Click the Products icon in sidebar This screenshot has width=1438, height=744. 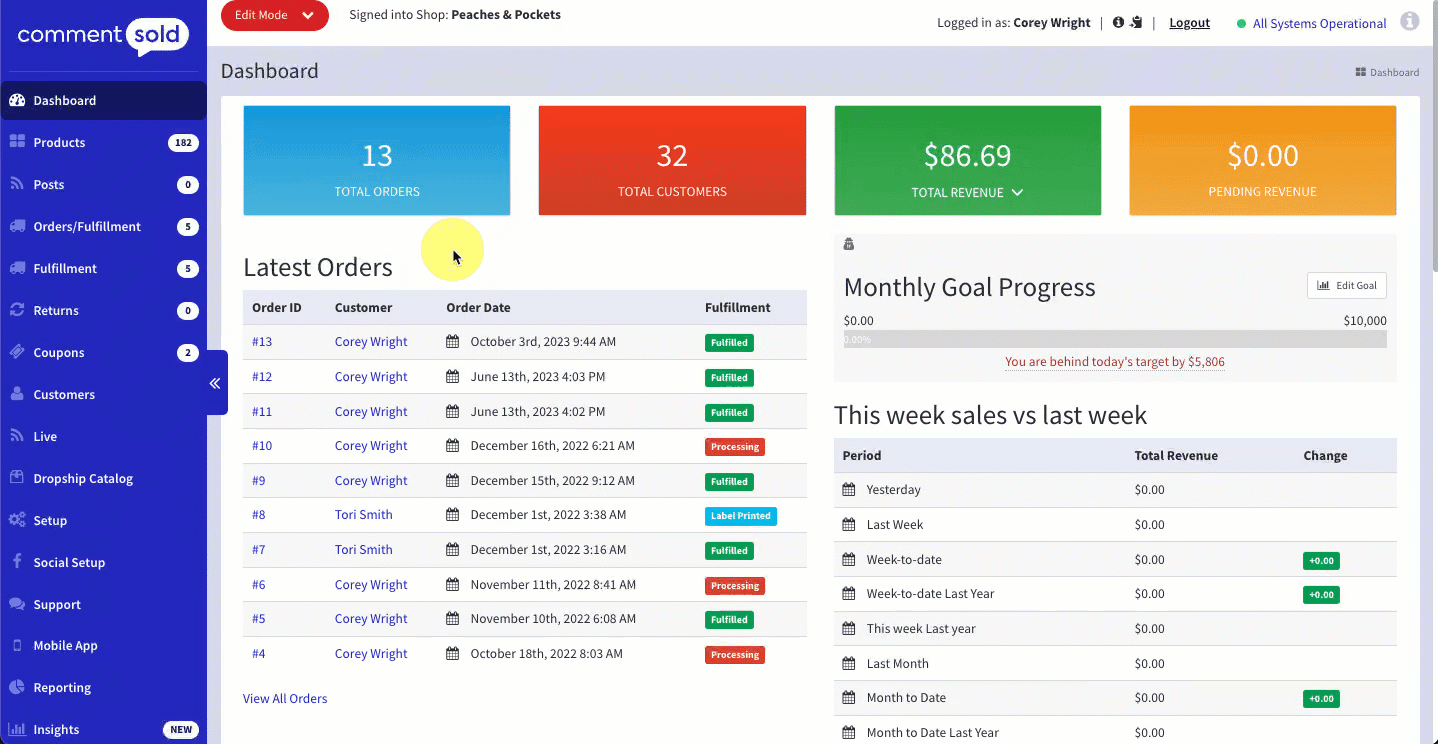[x=17, y=142]
